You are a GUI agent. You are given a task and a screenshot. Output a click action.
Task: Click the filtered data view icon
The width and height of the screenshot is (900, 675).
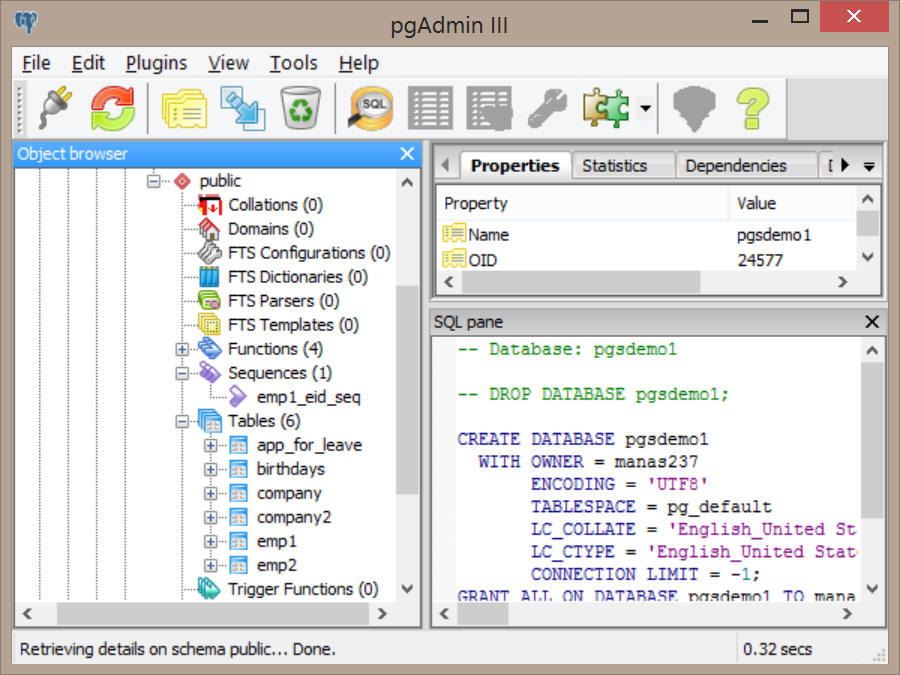pos(489,108)
